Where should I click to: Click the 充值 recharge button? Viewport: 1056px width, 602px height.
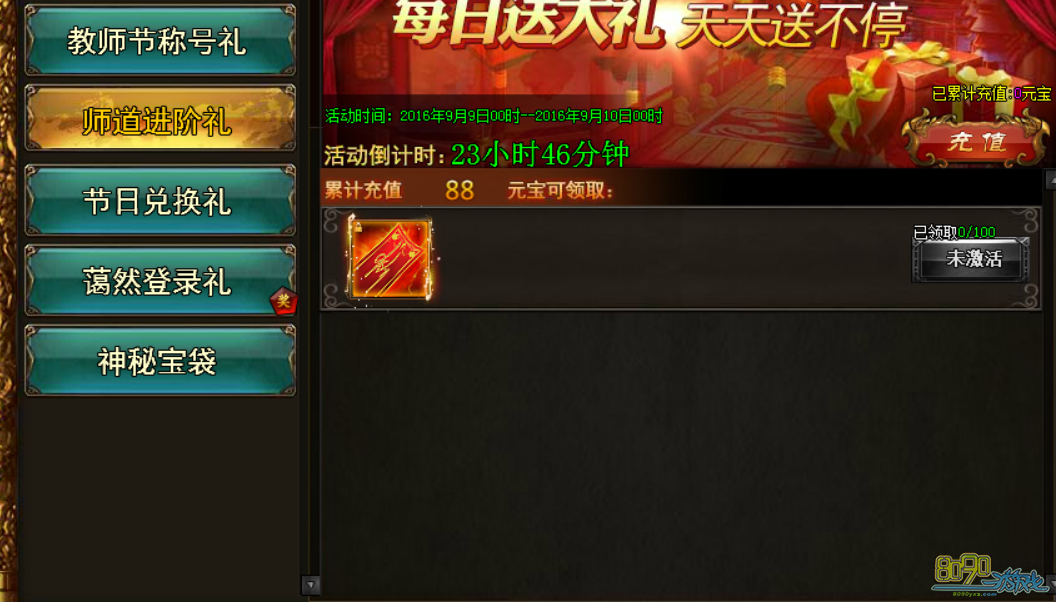point(977,141)
